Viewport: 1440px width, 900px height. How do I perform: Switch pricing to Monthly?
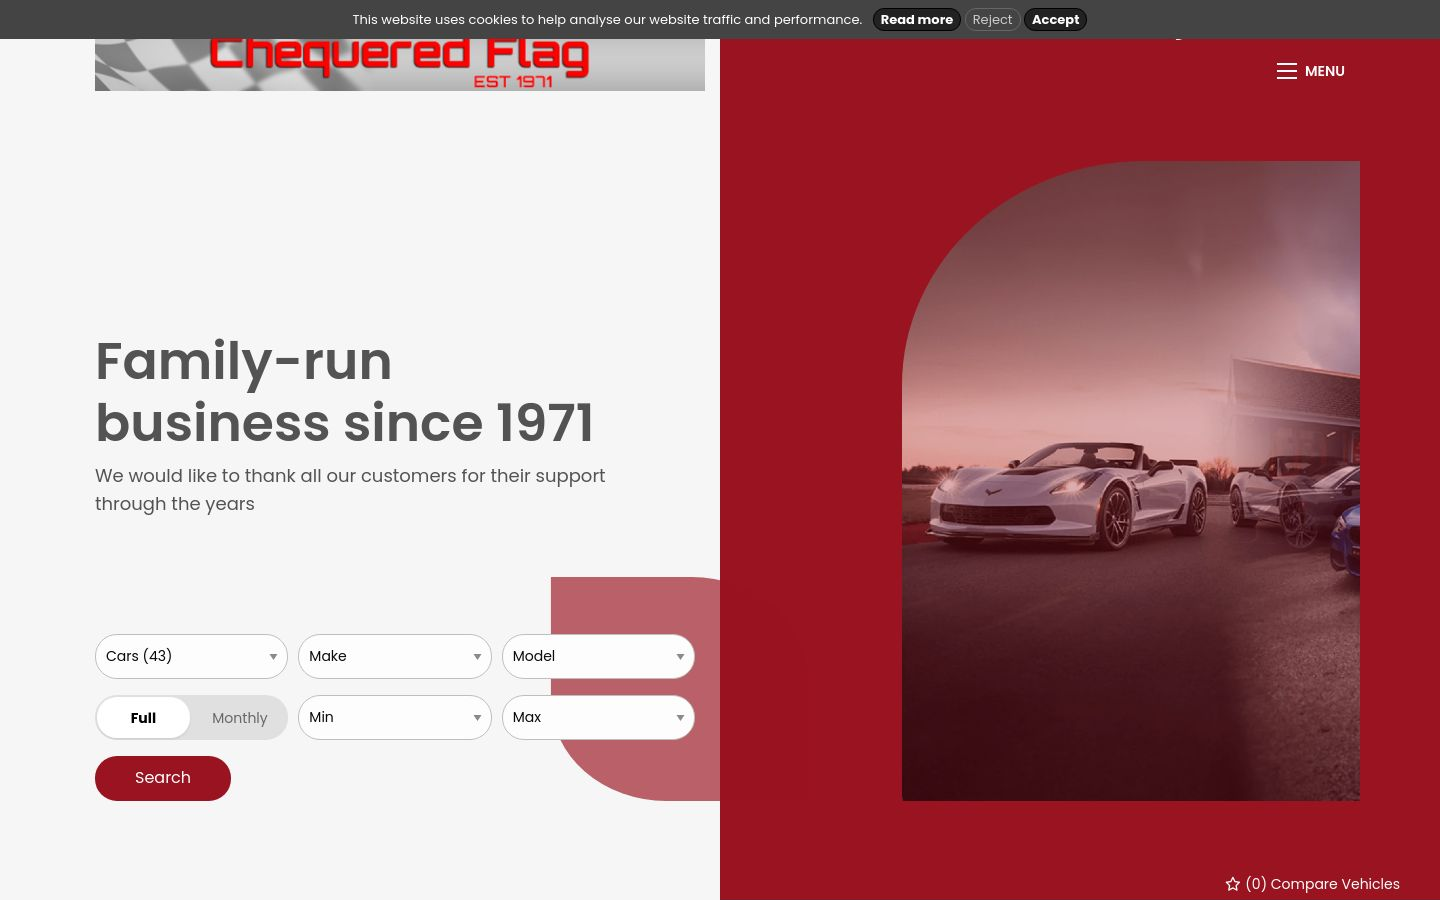click(240, 718)
